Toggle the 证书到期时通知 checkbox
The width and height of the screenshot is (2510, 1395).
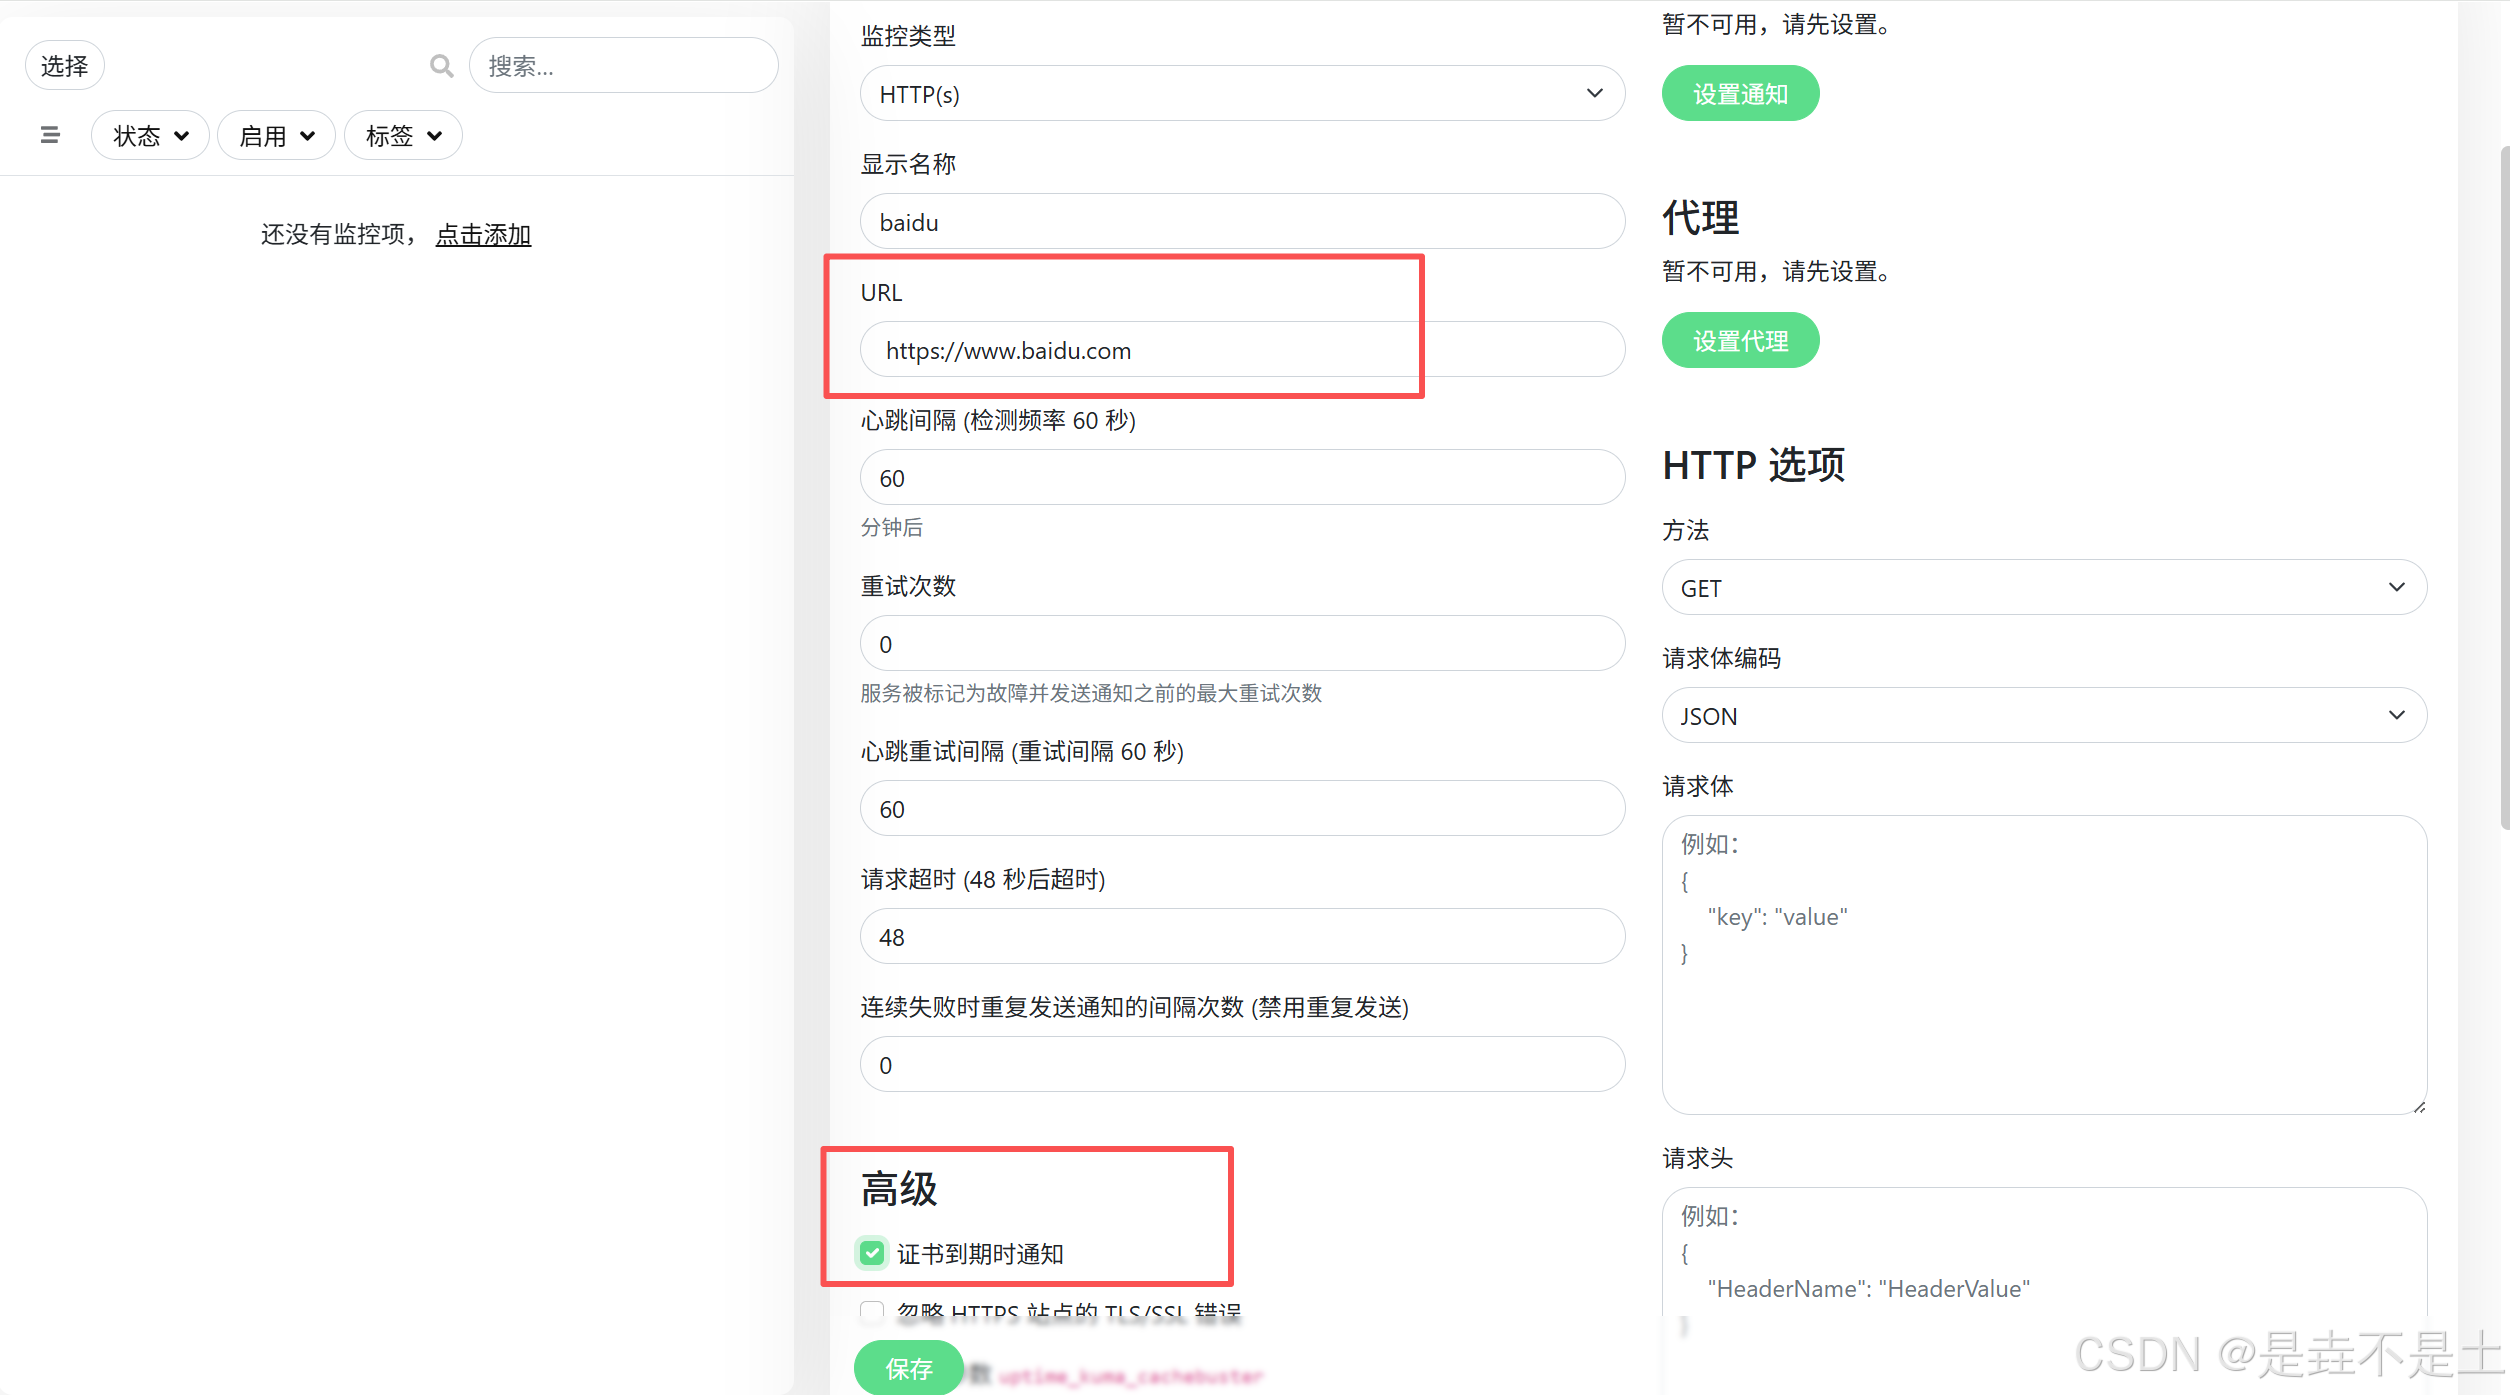click(x=872, y=1253)
